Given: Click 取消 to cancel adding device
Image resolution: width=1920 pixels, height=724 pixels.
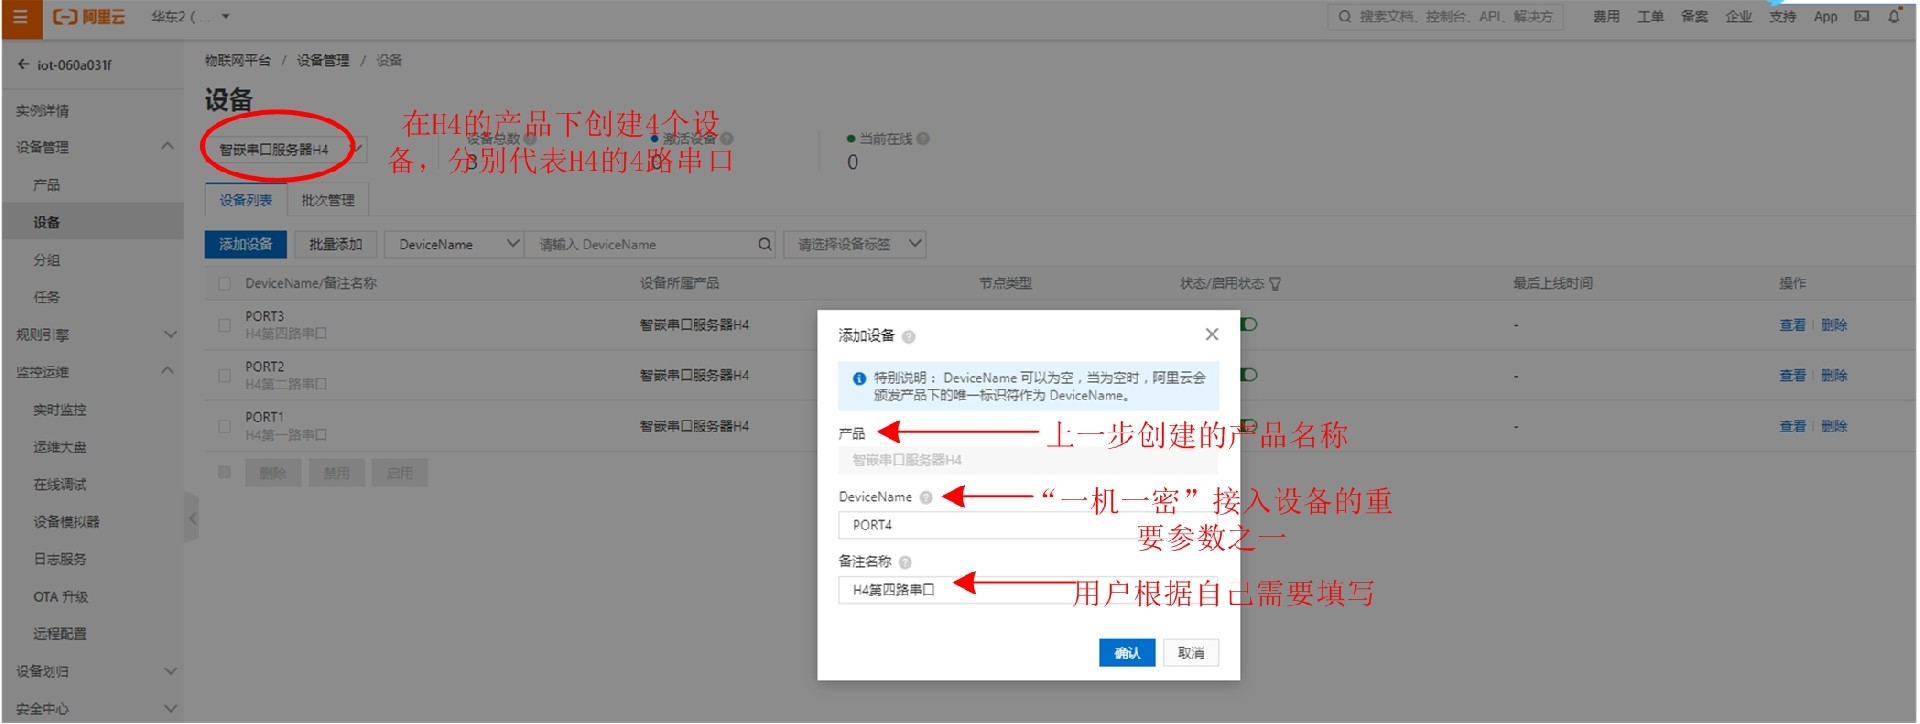Looking at the screenshot, I should click(x=1190, y=653).
